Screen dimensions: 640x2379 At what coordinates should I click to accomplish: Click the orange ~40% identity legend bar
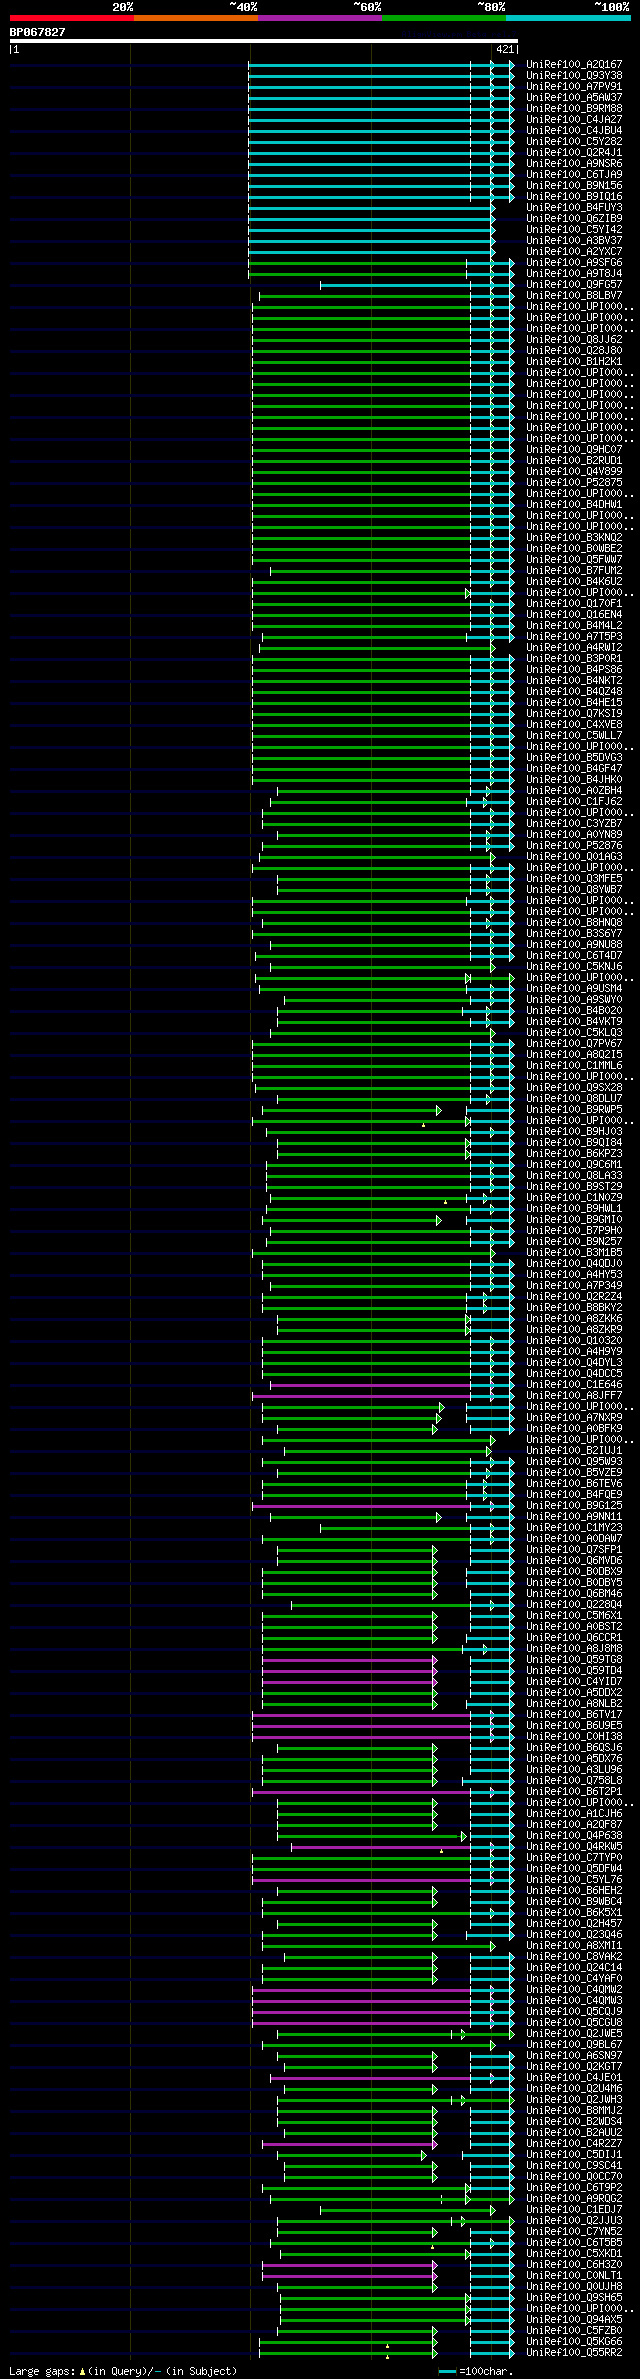tap(195, 18)
